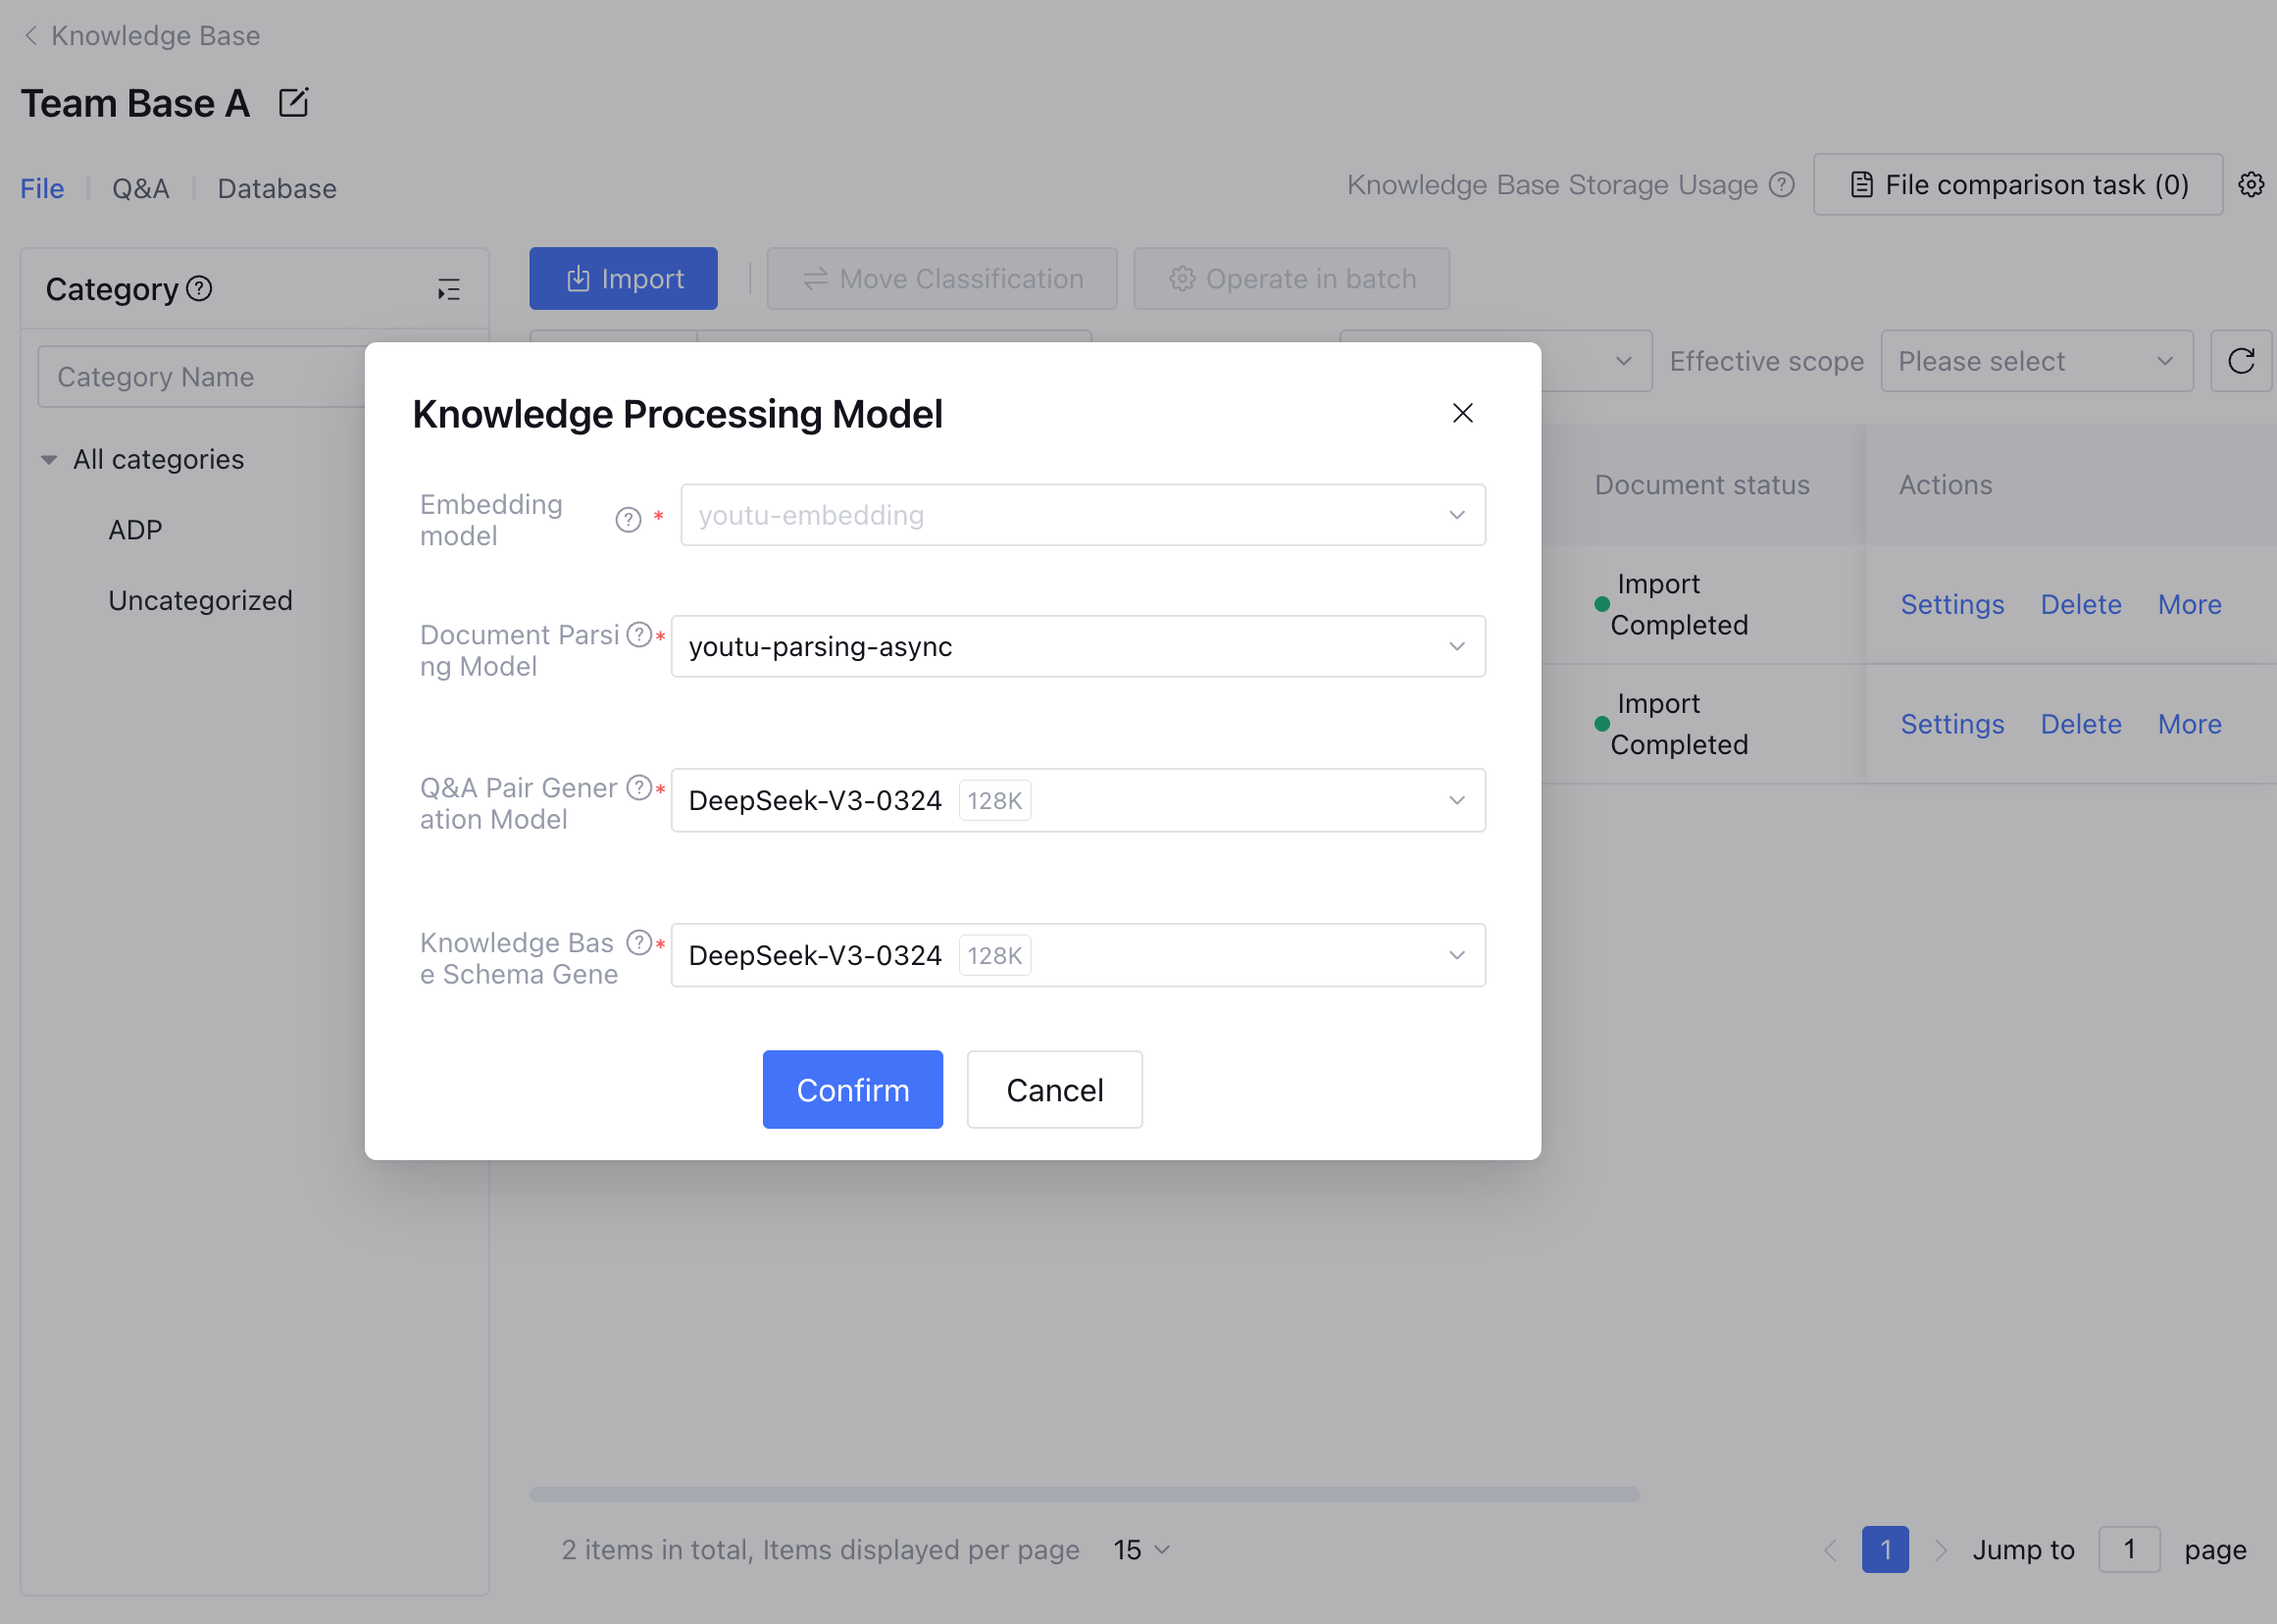Click the Q&A Pair Generation Model help icon

(x=639, y=788)
